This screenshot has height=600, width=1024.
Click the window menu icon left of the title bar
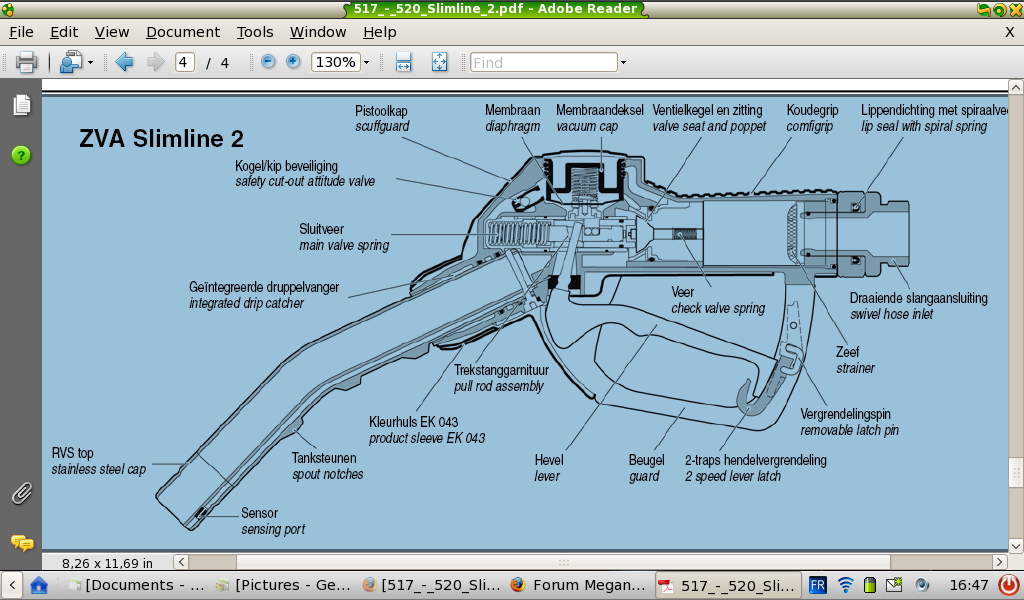7,9
